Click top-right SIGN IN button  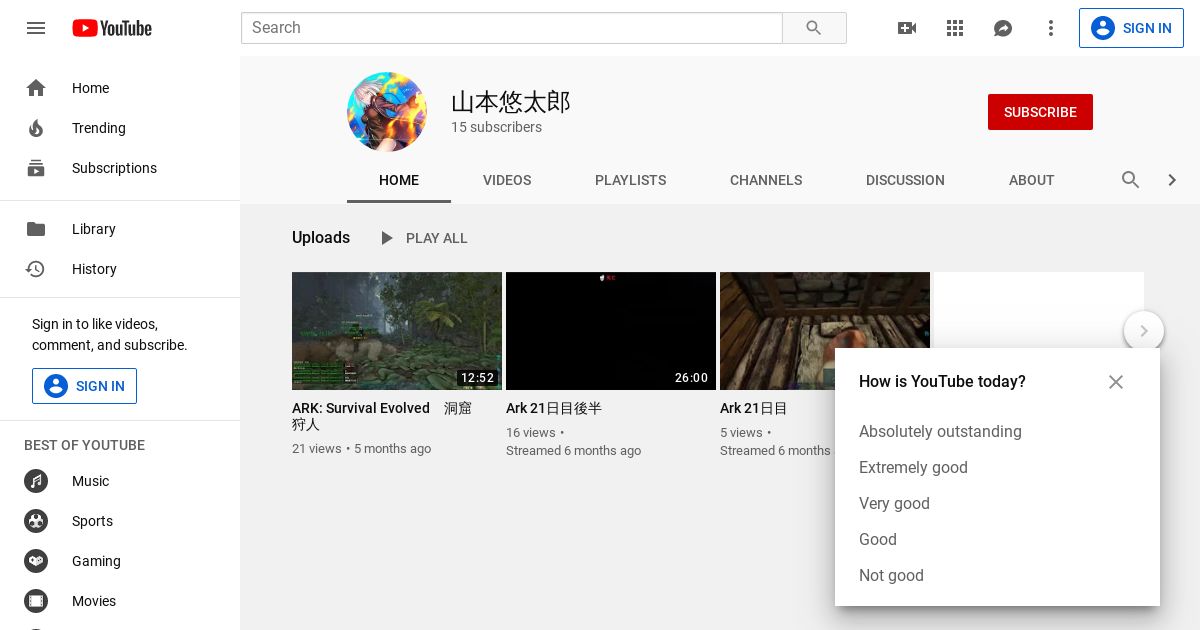pos(1131,28)
